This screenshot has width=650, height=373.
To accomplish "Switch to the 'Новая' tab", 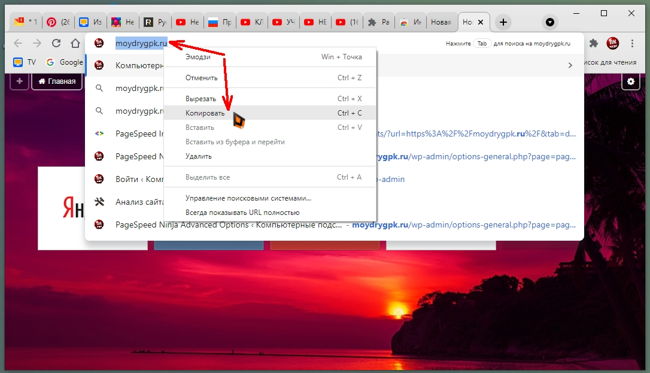I will [x=441, y=22].
